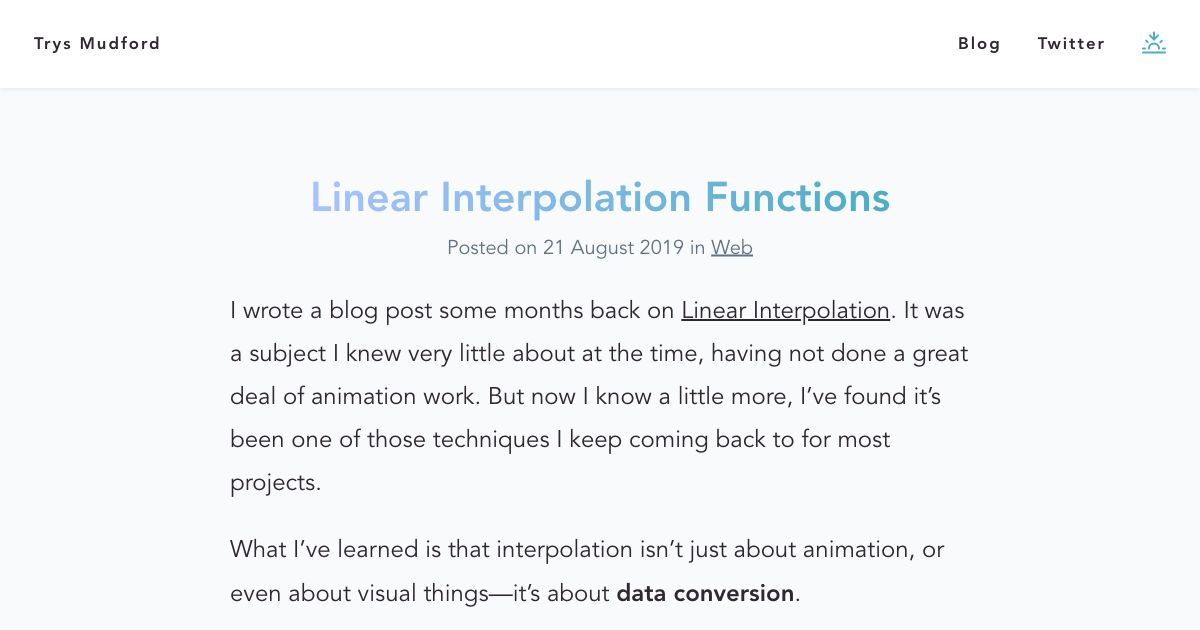Select the decorative sunrise icon beside Twitter
The height and width of the screenshot is (630, 1200).
(1154, 43)
